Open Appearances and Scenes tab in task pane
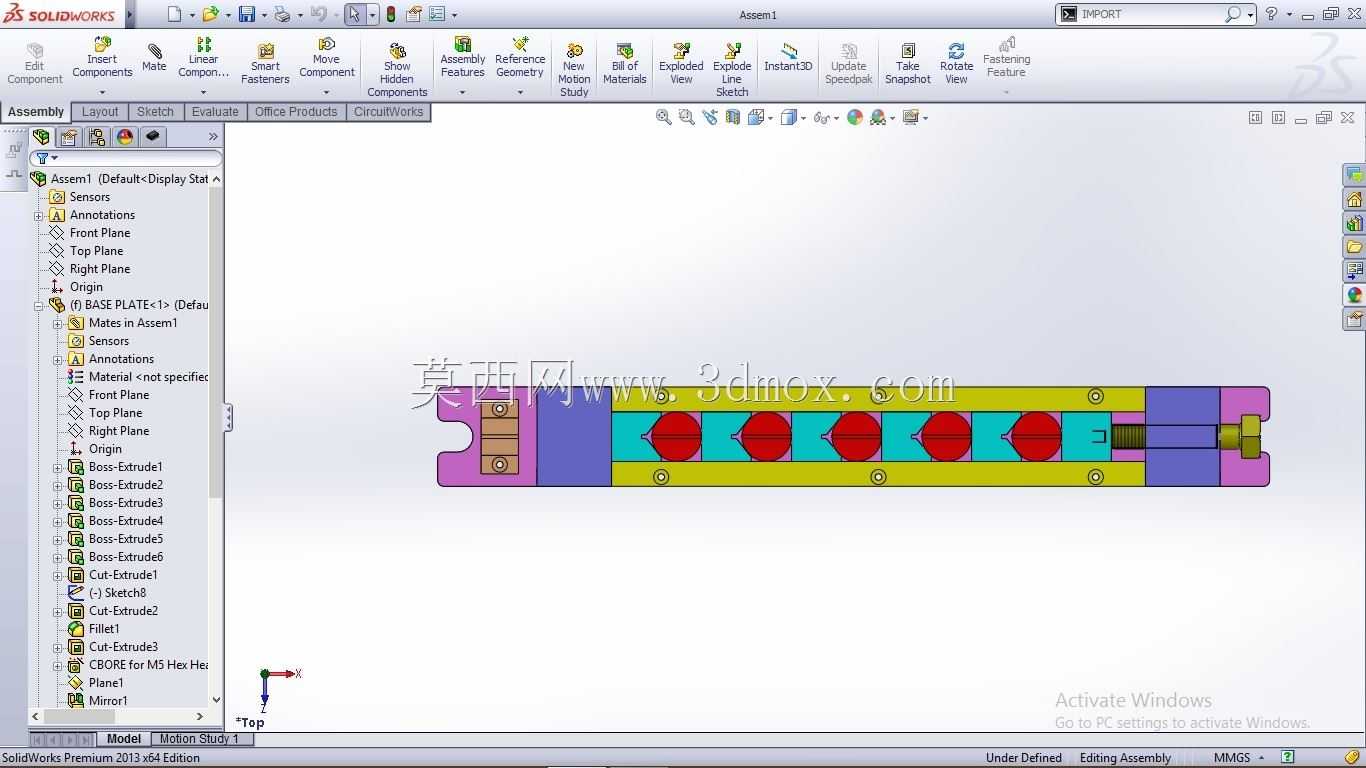This screenshot has width=1366, height=768. 1354,295
